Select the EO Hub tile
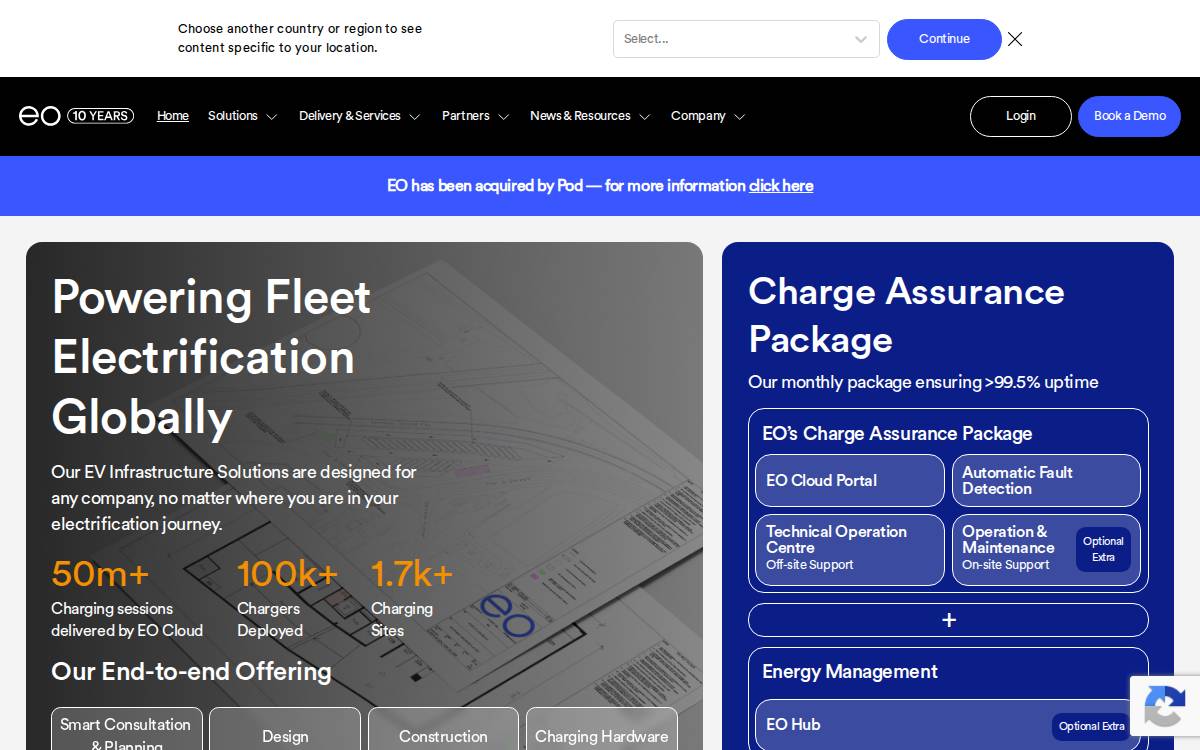This screenshot has height=750, width=1200. [948, 725]
